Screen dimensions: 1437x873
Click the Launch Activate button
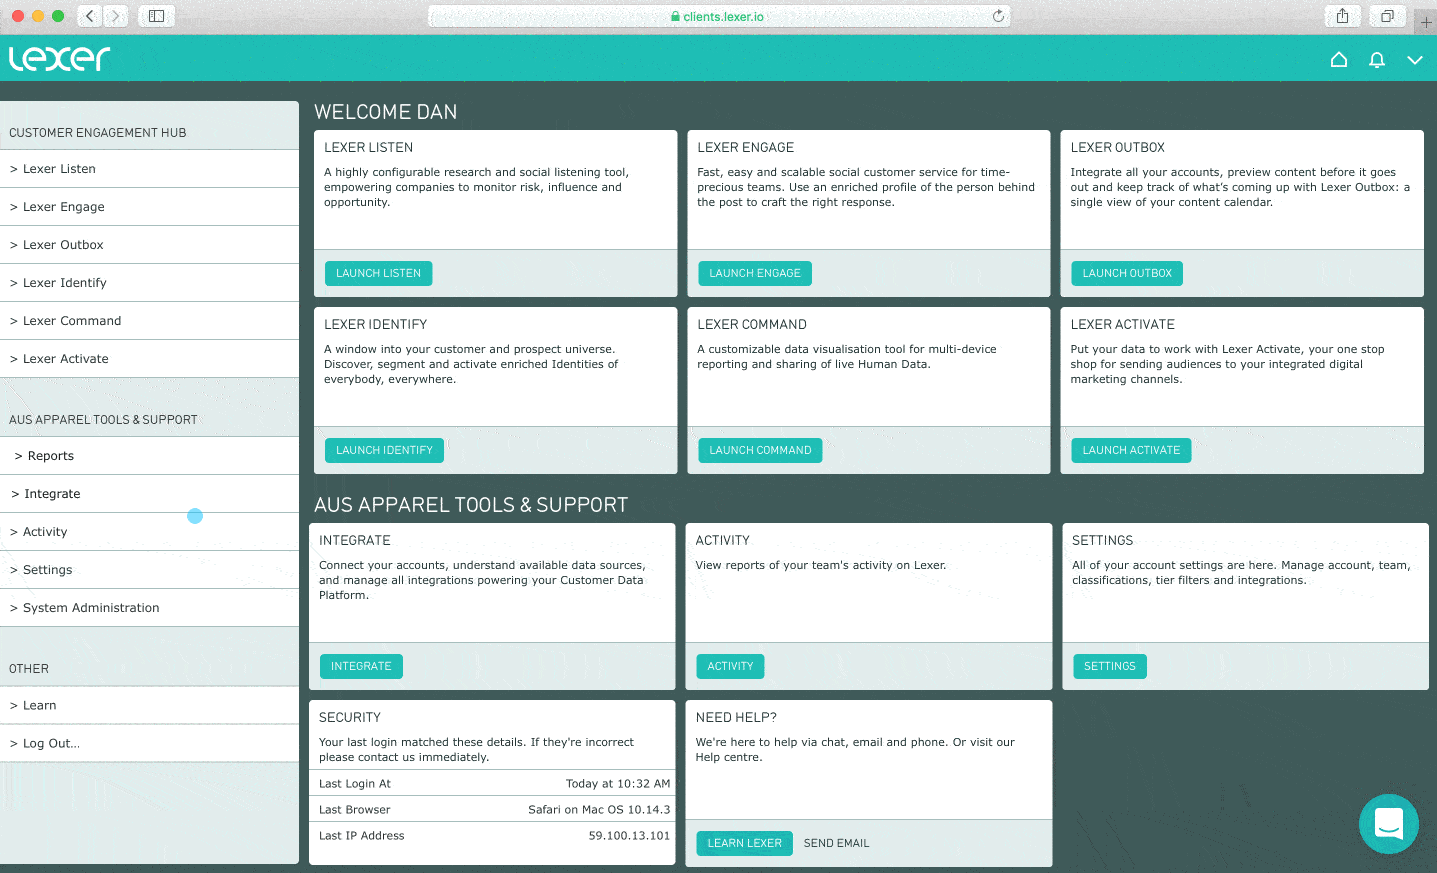point(1131,450)
